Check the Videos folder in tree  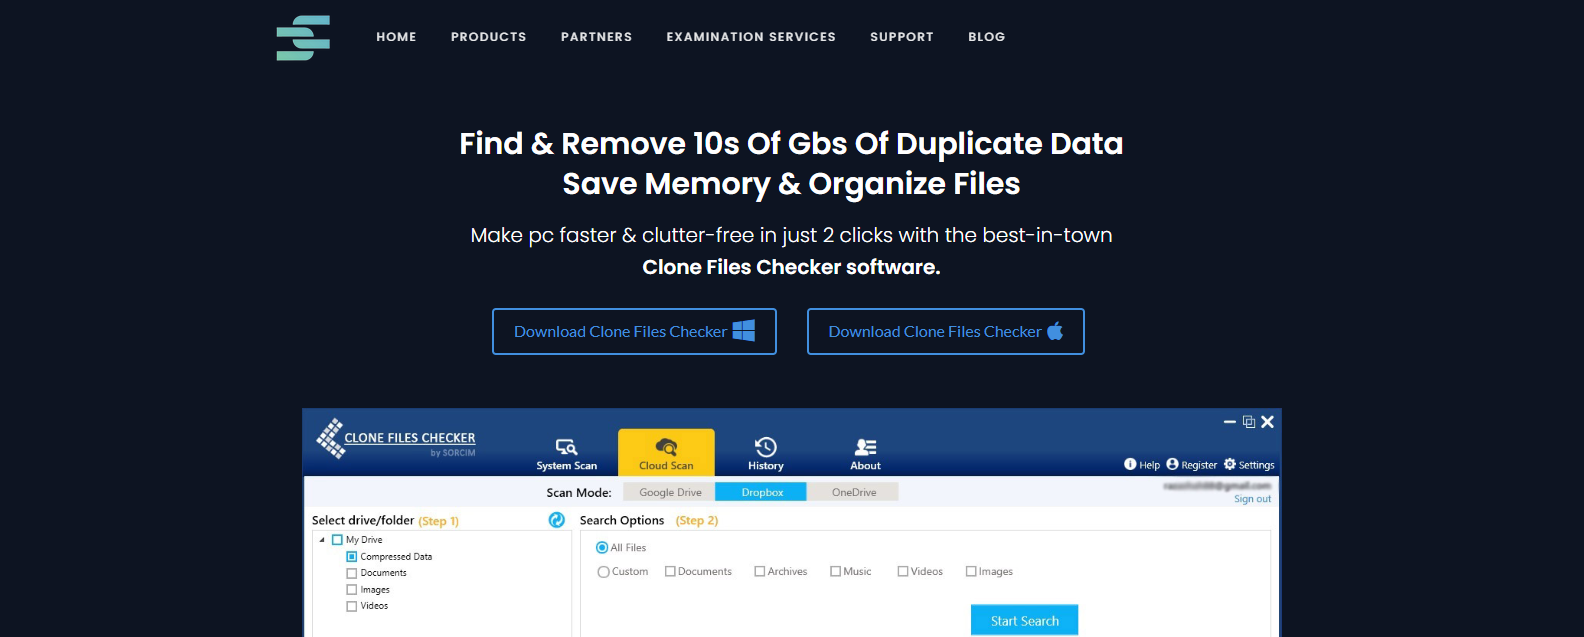pyautogui.click(x=351, y=606)
